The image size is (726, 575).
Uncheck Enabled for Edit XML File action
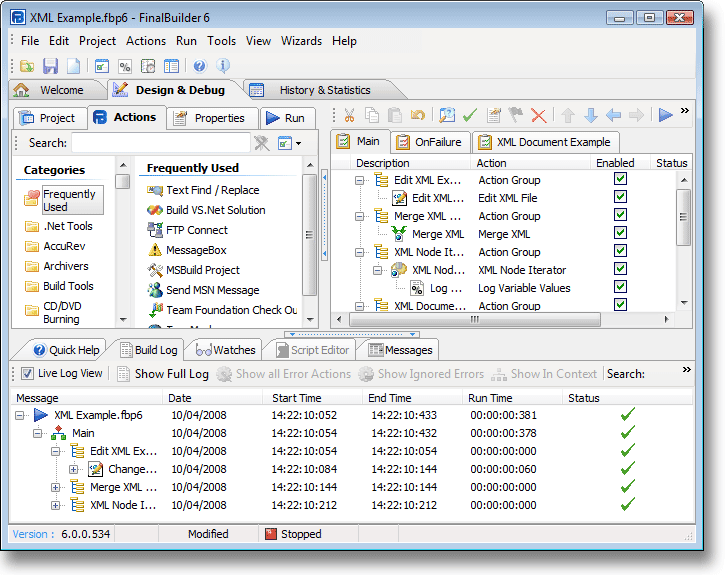(x=620, y=197)
